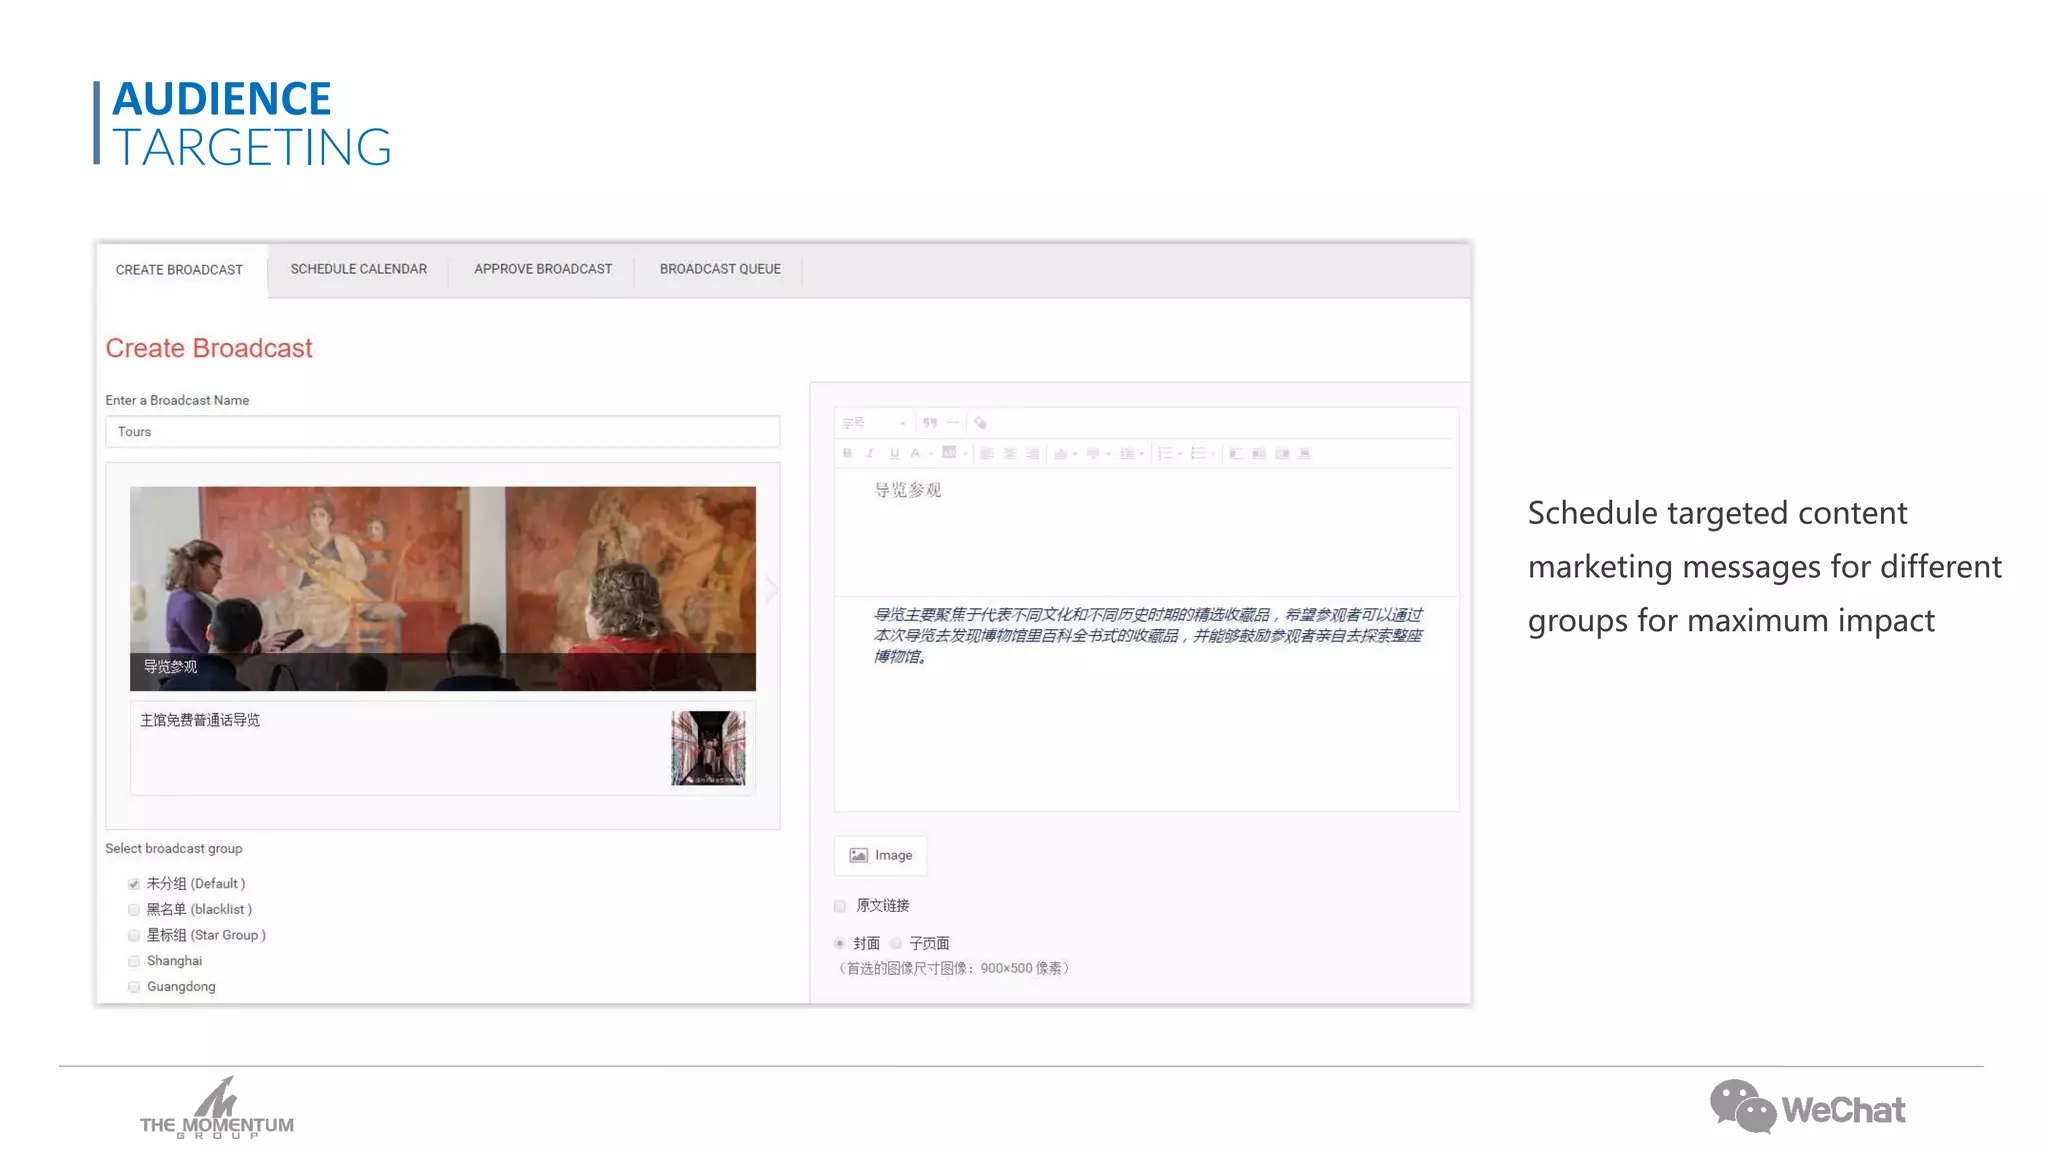Switch to the Approve Broadcast tab
This screenshot has height=1152, width=2048.
click(543, 269)
